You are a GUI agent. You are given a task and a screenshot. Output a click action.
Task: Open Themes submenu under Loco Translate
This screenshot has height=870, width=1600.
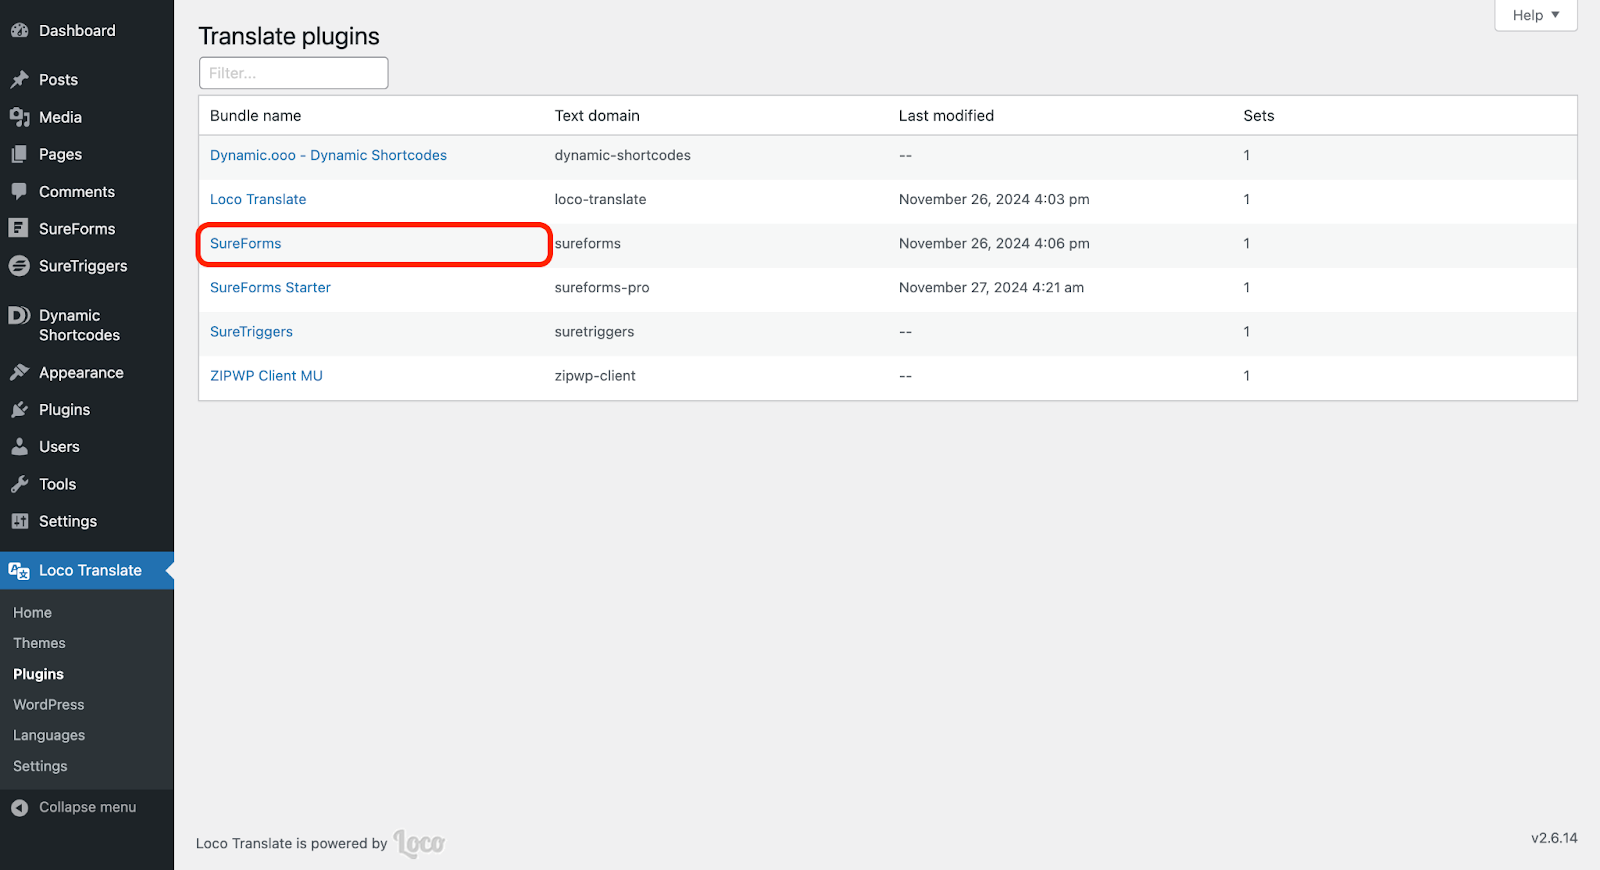(39, 643)
